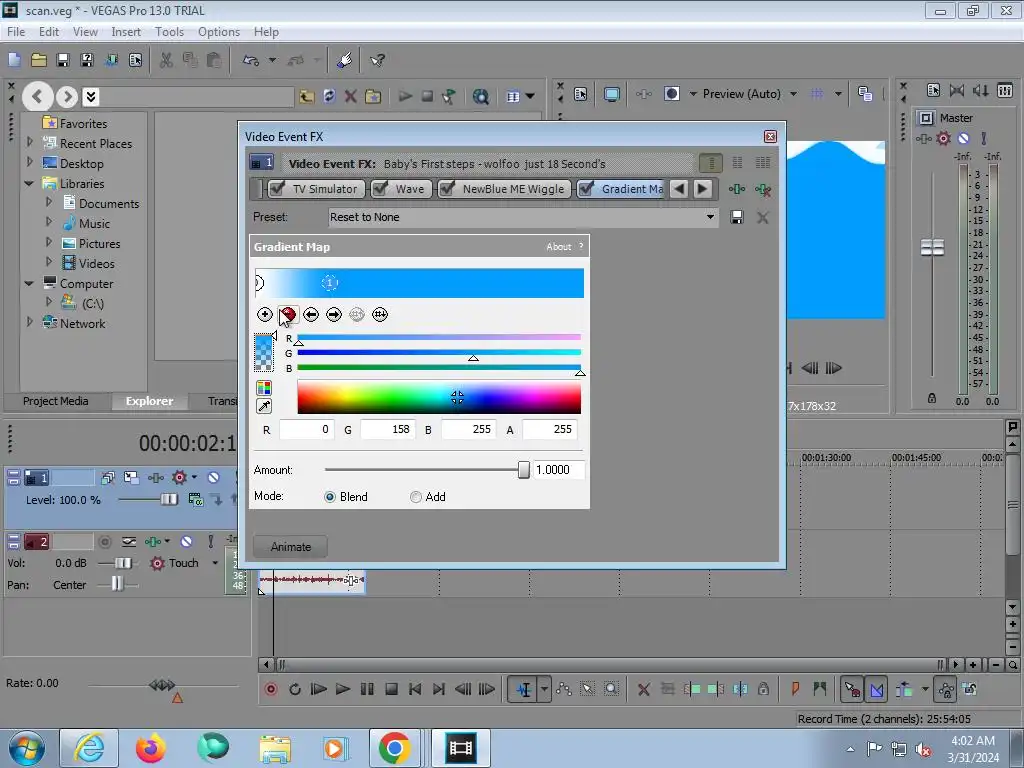Viewport: 1024px width, 768px height.
Task: Pause playback in transport bar
Action: [x=367, y=689]
